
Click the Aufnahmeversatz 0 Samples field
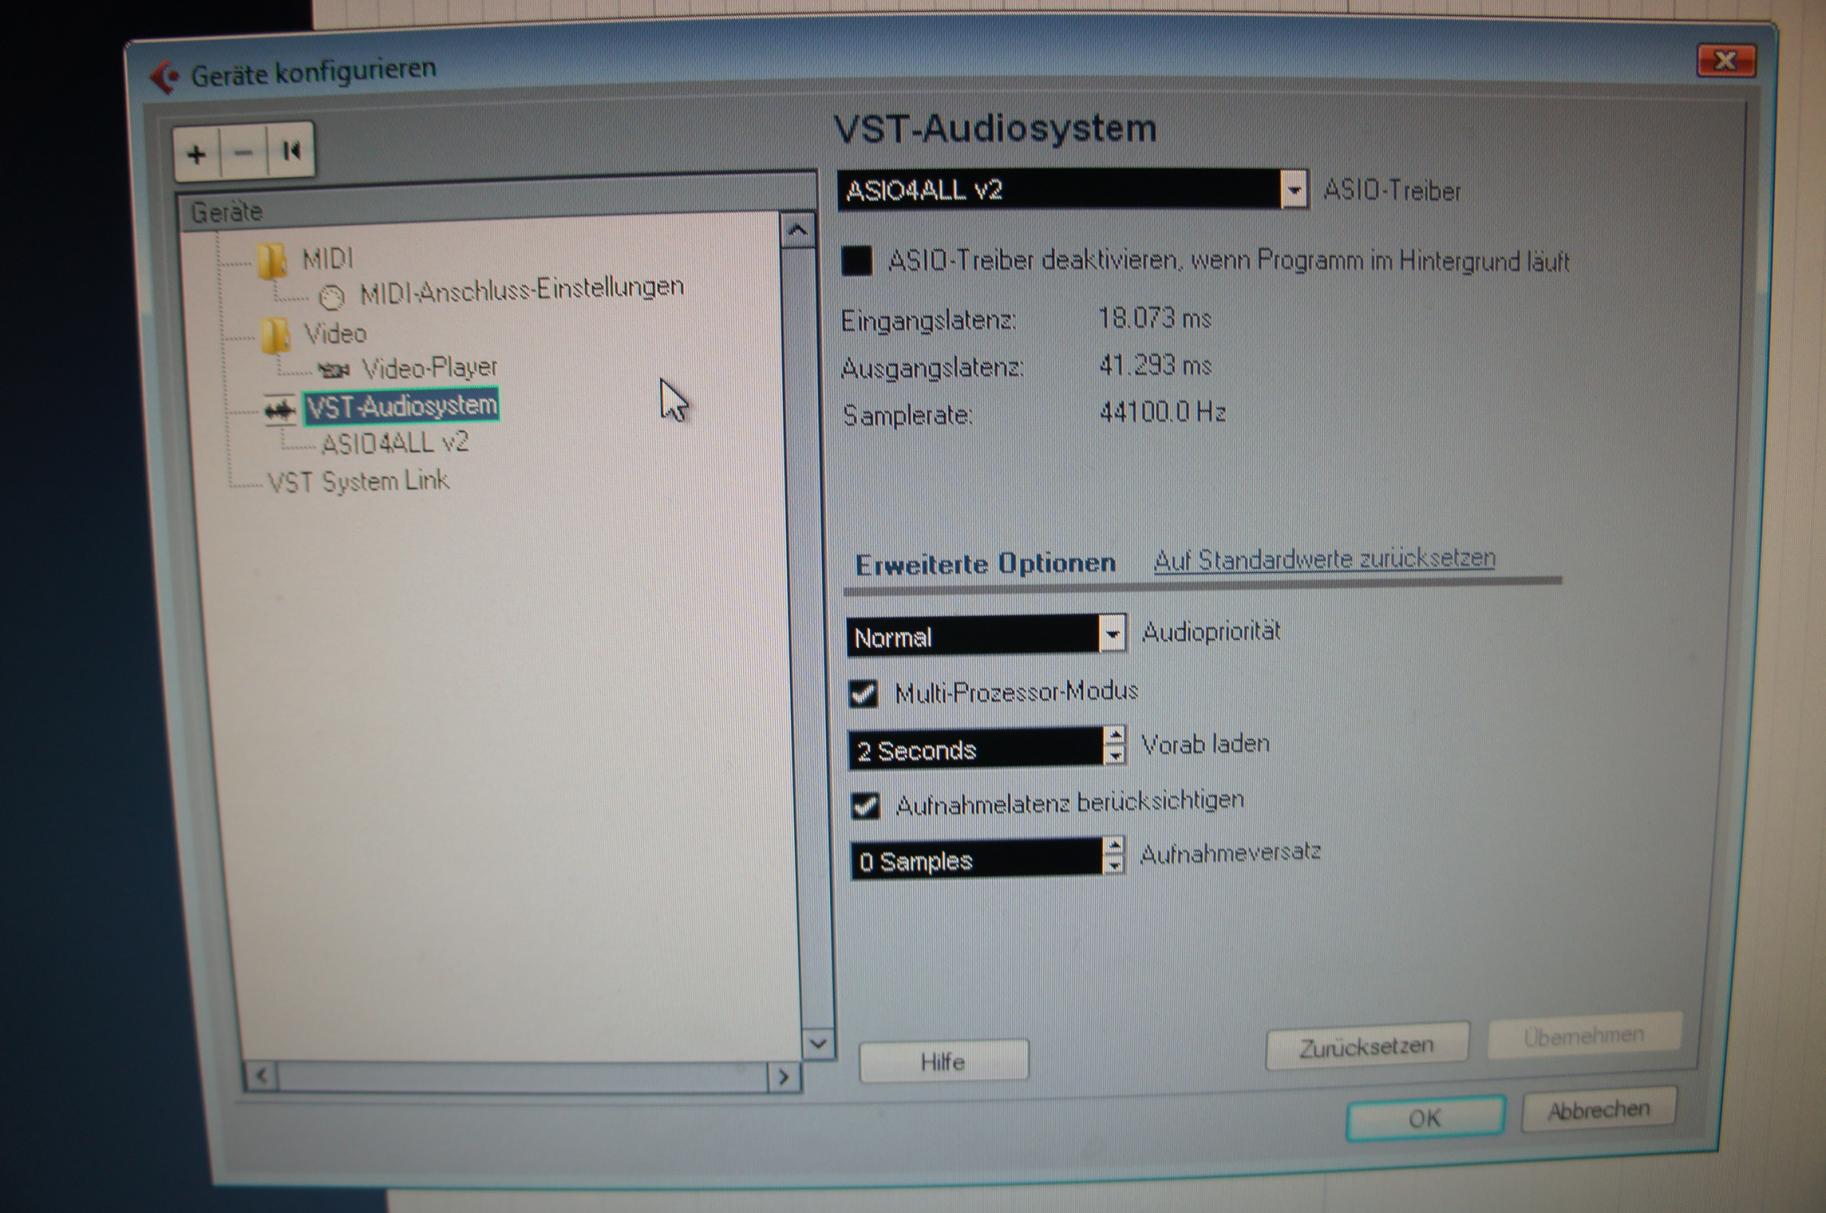(977, 859)
